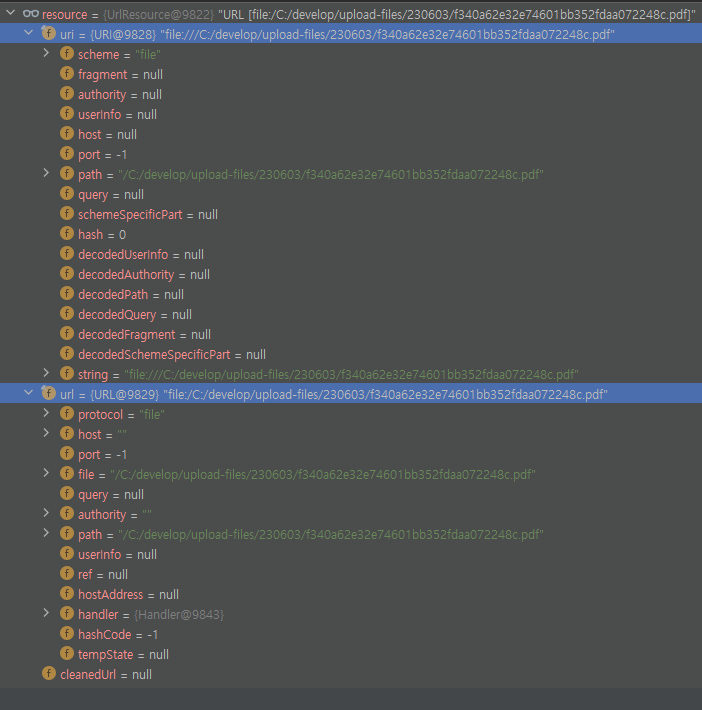This screenshot has height=710, width=702.
Task: Click the field icon beside protocol
Action: [67, 413]
